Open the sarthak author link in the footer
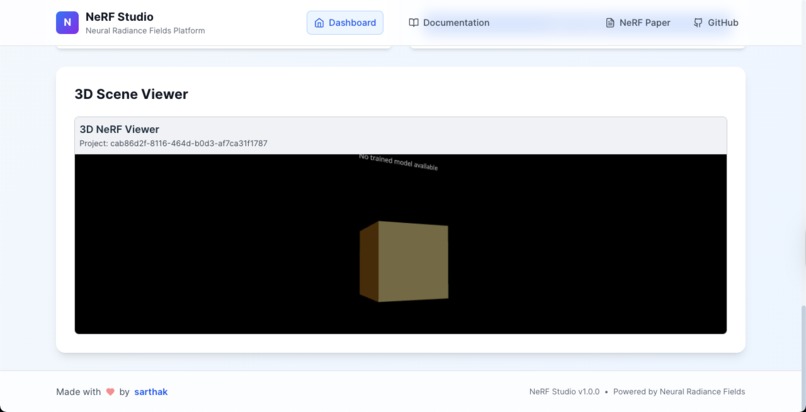Screen dimensions: 806x412 (151, 391)
